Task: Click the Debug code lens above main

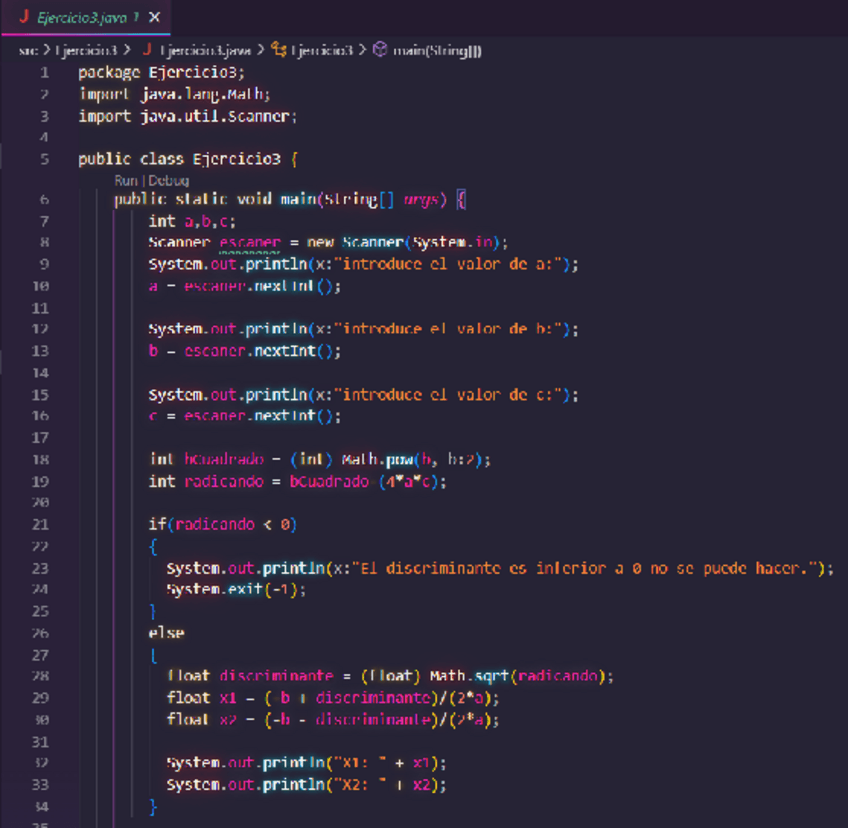Action: click(168, 181)
